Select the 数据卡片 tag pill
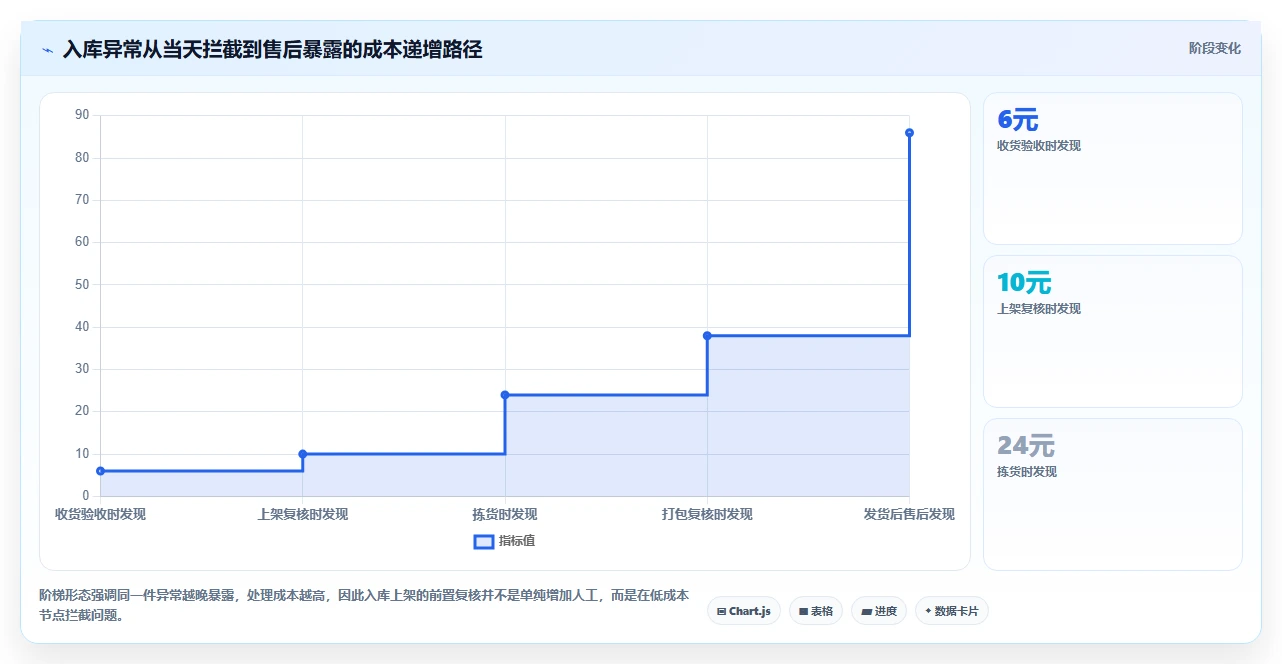This screenshot has height=664, width=1282. tap(952, 611)
